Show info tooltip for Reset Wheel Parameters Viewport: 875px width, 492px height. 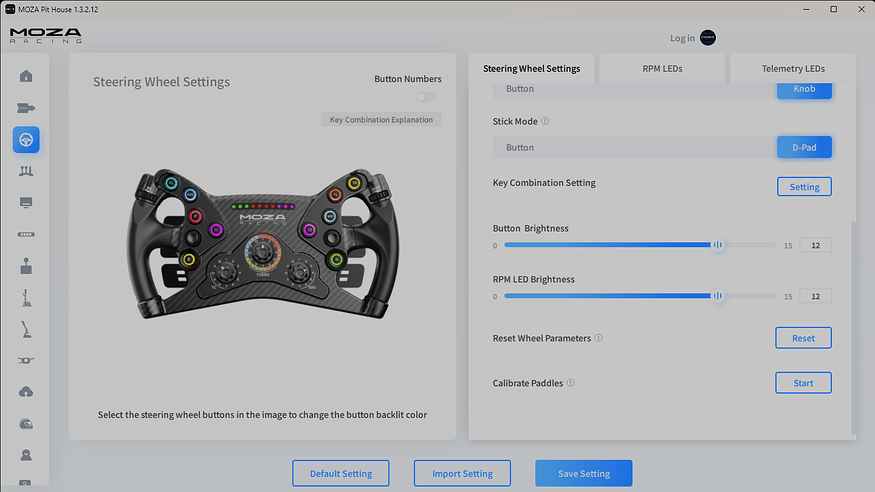(x=598, y=338)
